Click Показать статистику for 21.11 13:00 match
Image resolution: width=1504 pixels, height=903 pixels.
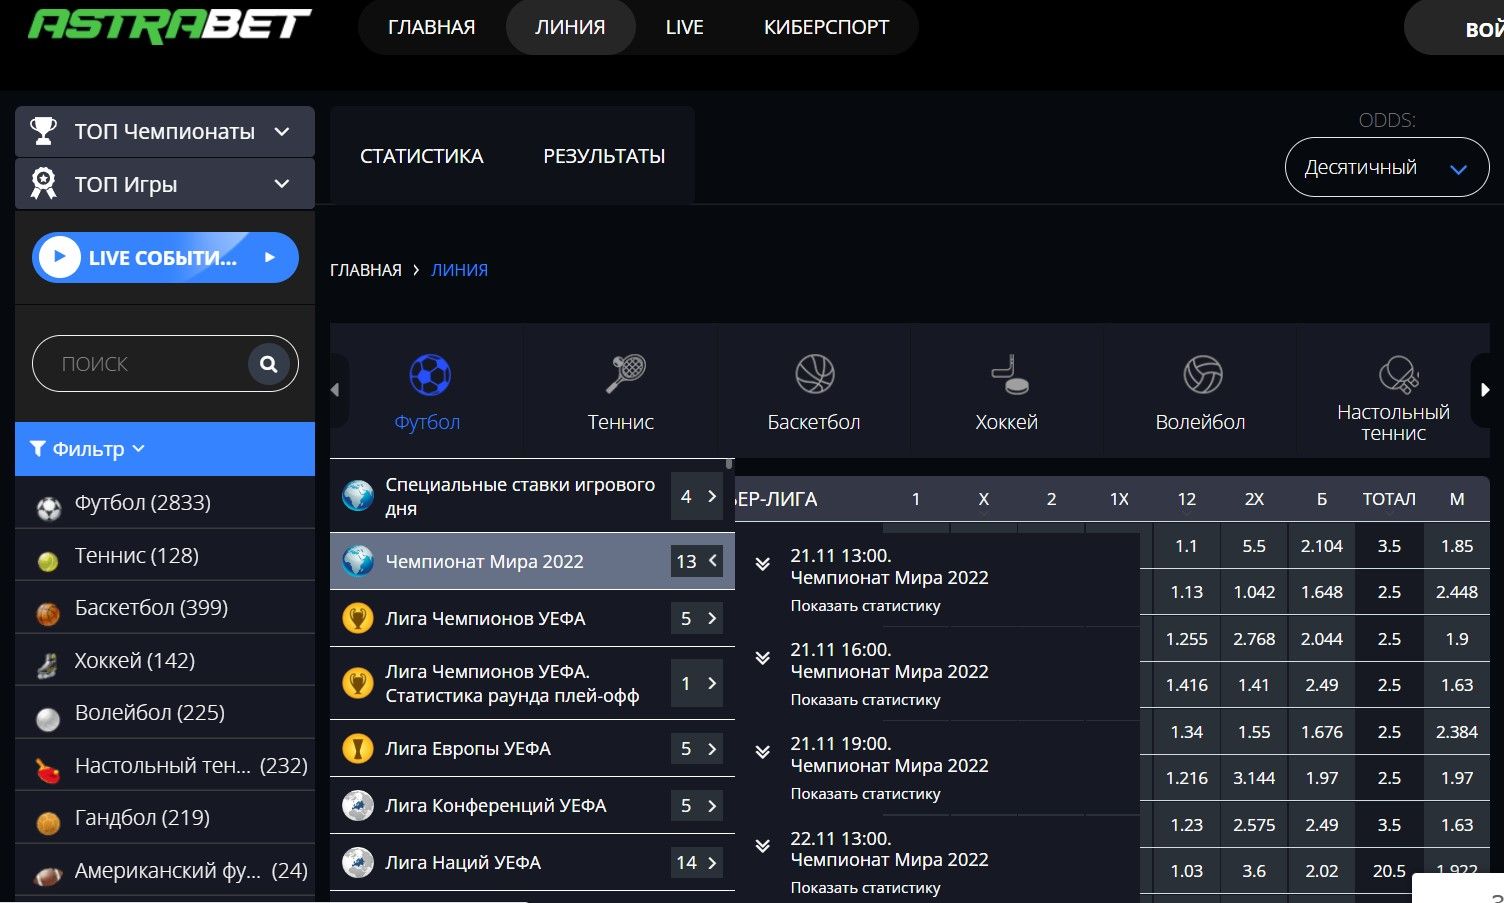865,605
